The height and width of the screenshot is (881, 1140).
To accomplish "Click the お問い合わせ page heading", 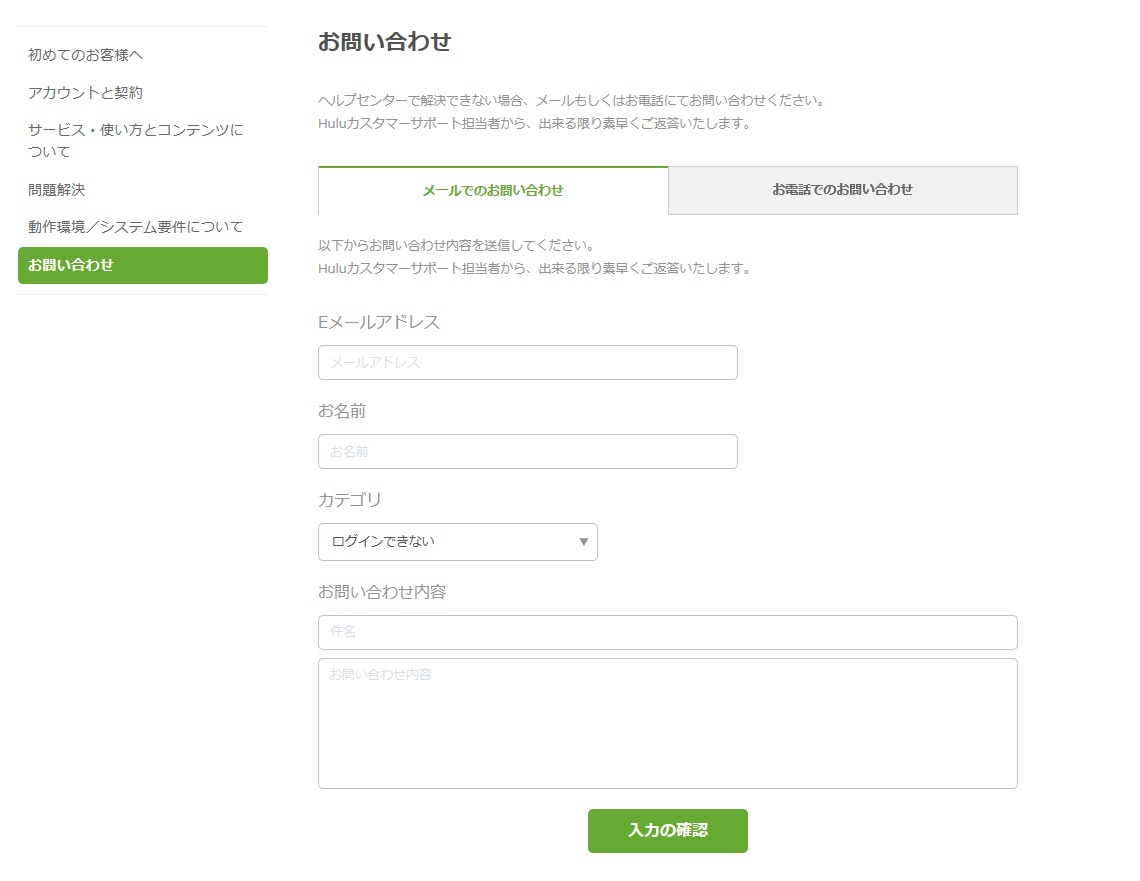I will coord(384,42).
